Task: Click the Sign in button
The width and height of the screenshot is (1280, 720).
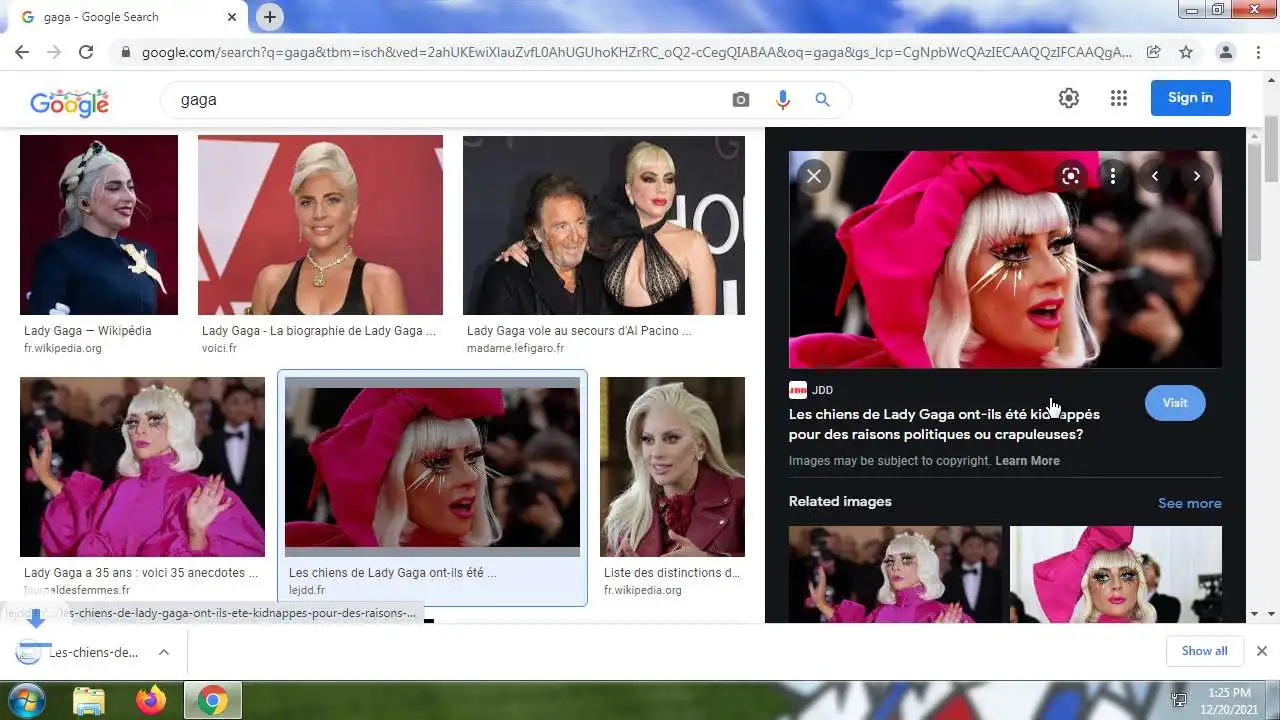Action: pos(1190,98)
